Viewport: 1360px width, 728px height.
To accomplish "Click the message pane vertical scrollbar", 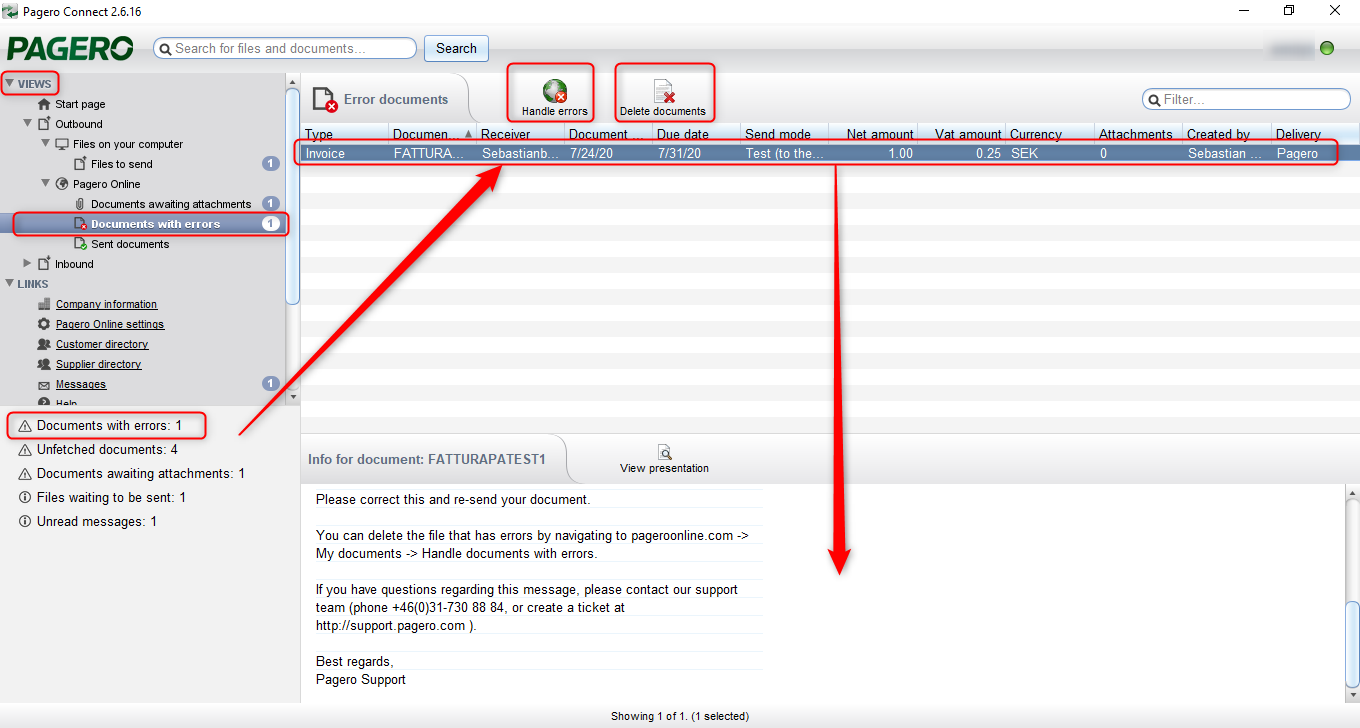I will pos(1352,644).
